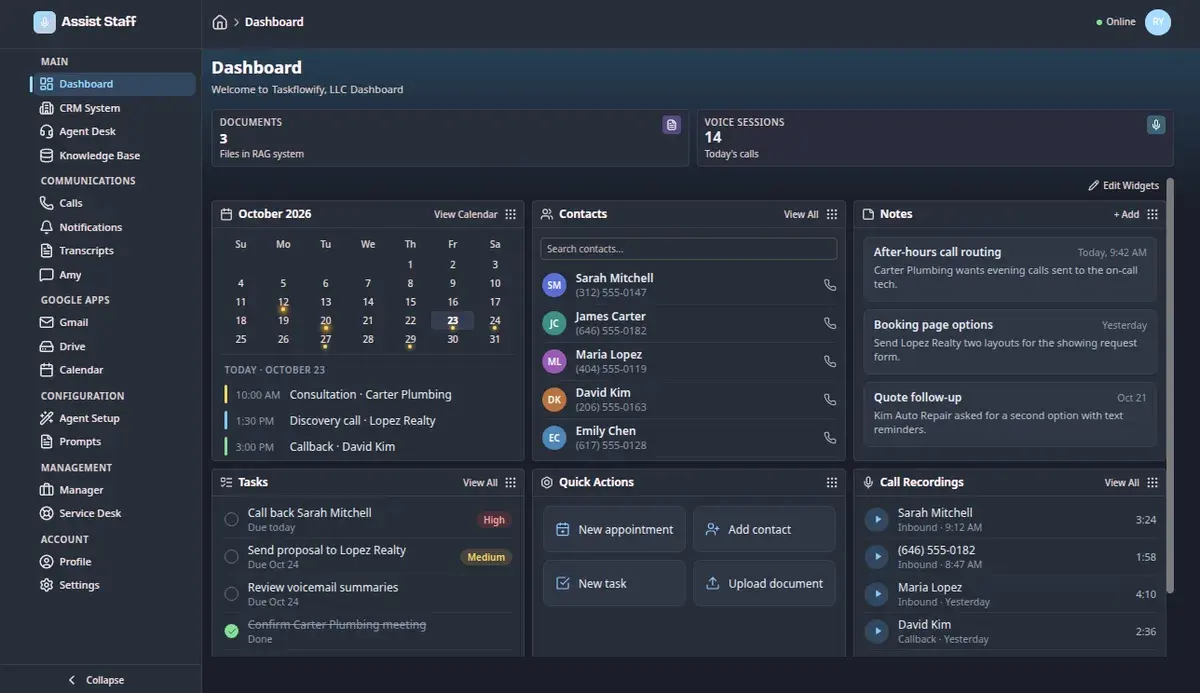Open Gmail under Google Apps
The image size is (1200, 693).
(x=113, y=322)
